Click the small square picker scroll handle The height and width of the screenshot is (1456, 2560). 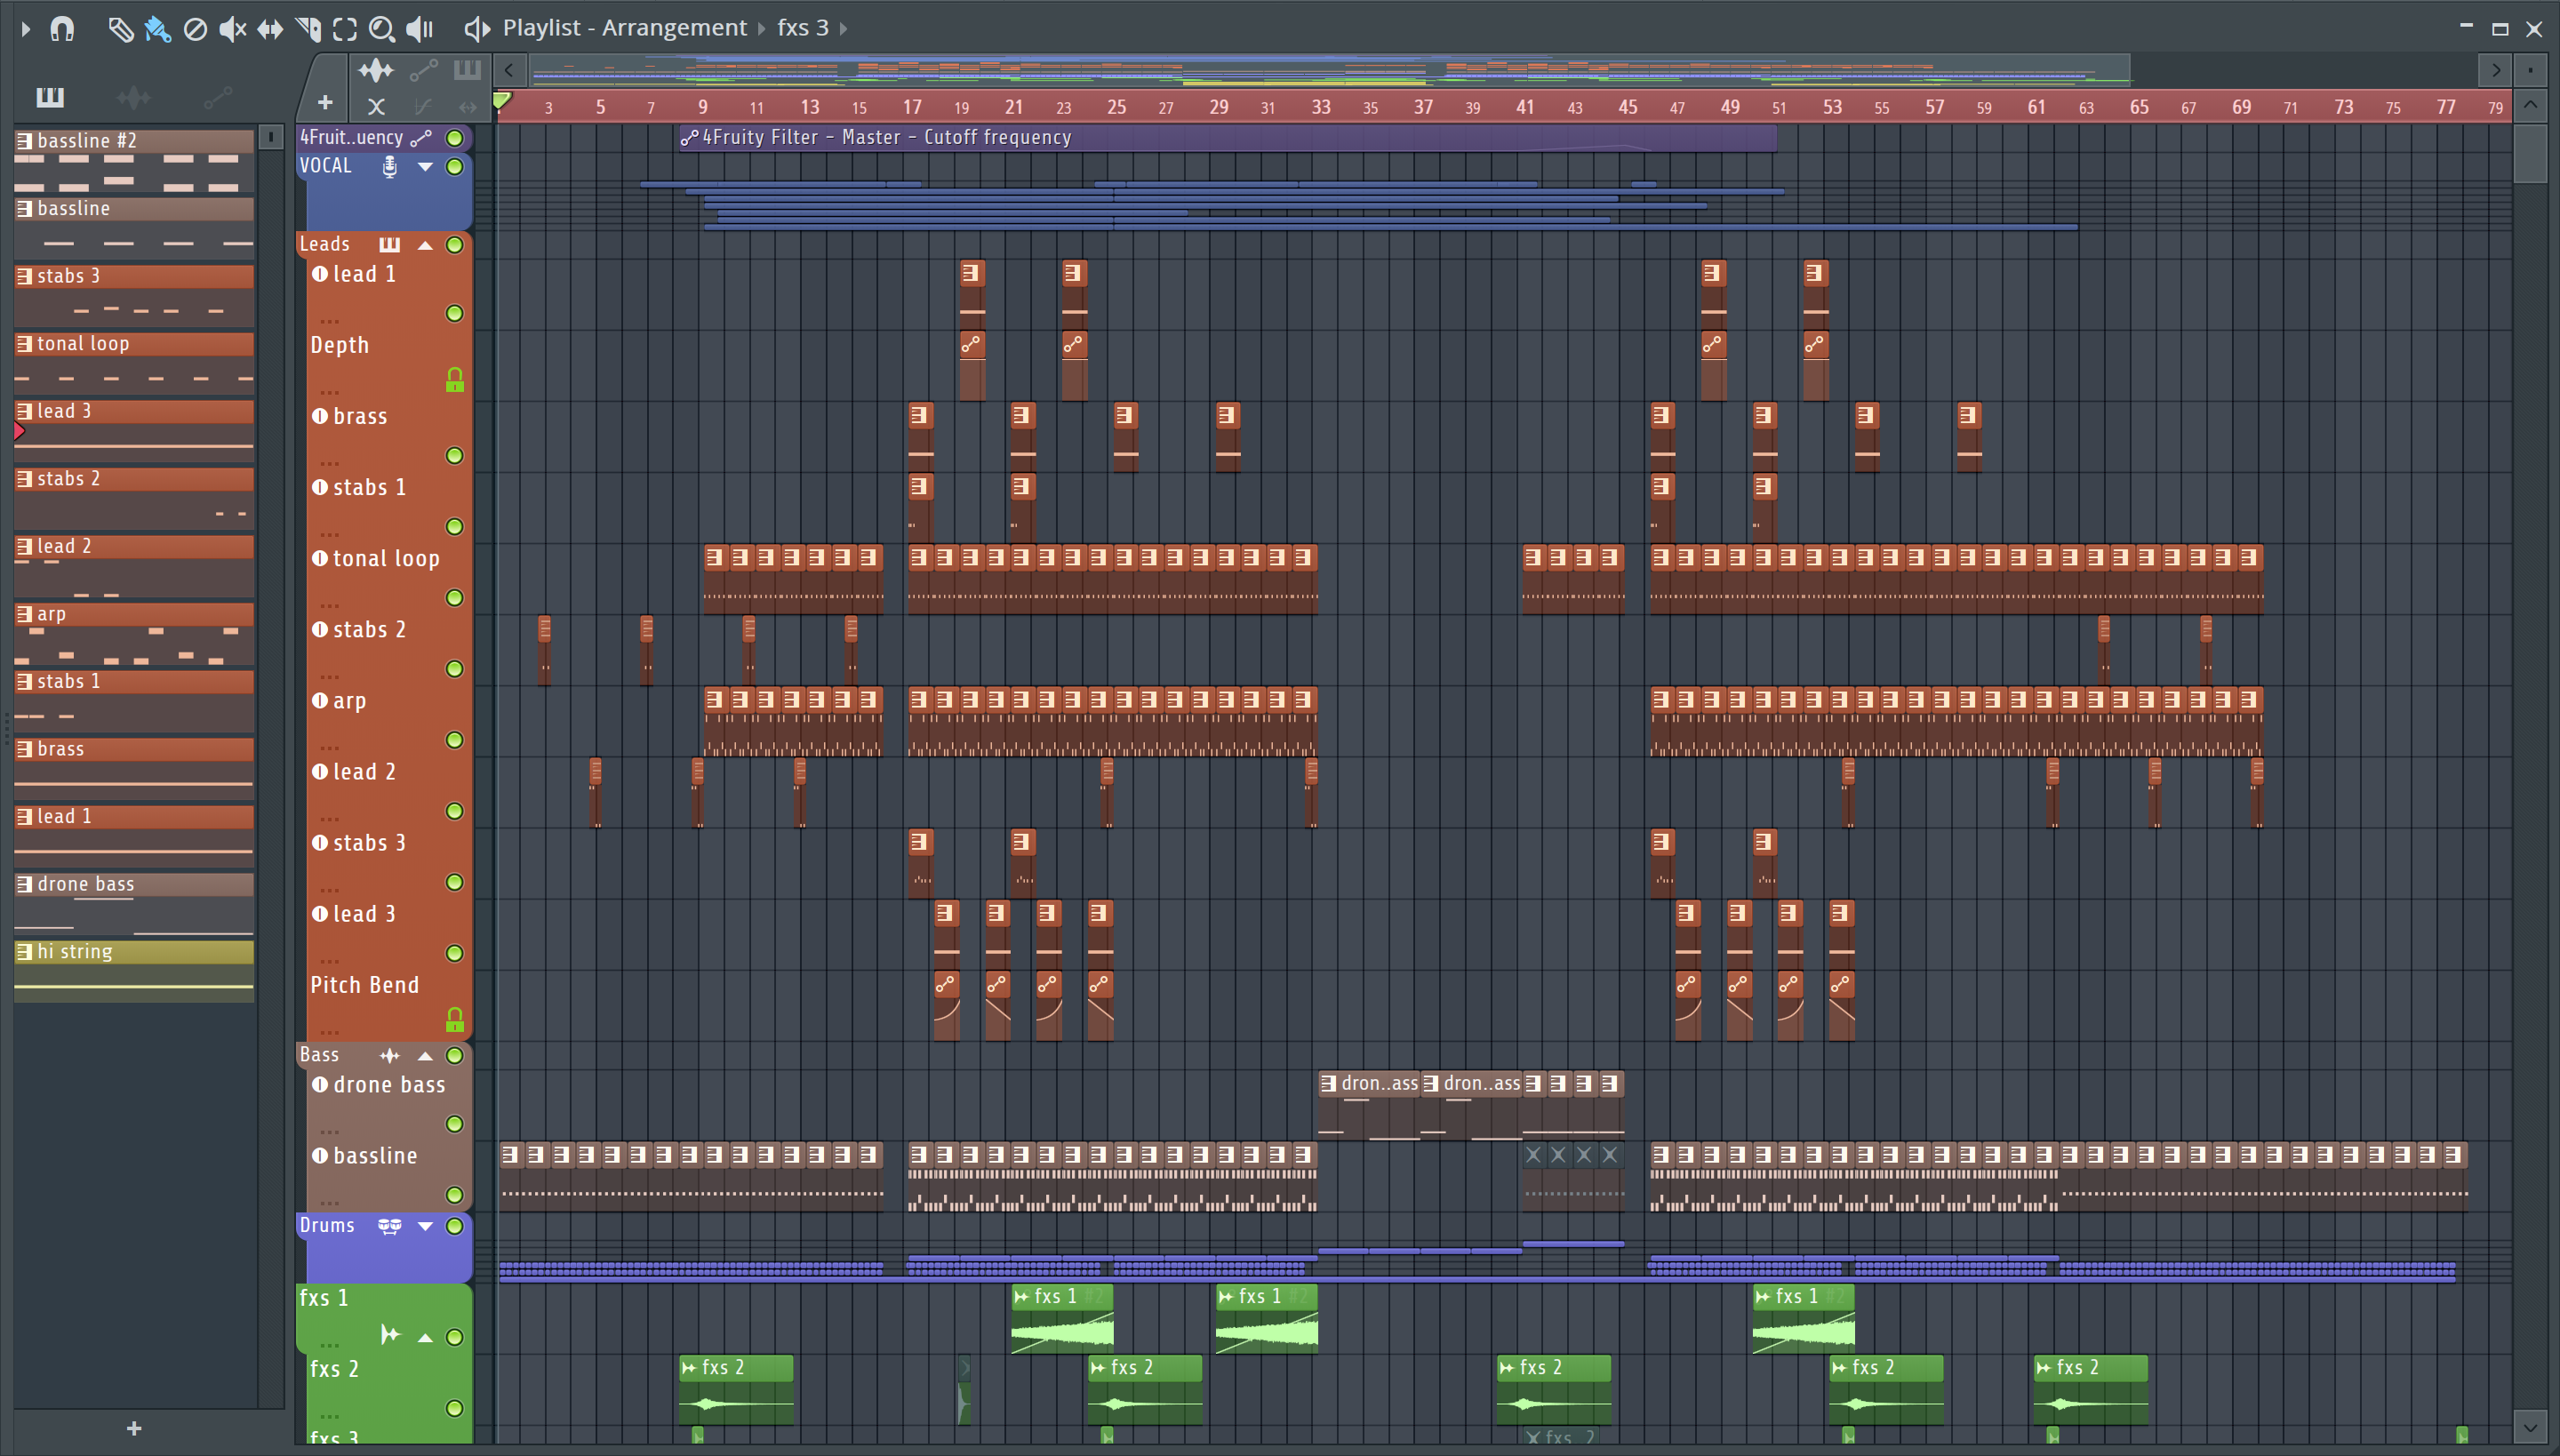pyautogui.click(x=270, y=136)
